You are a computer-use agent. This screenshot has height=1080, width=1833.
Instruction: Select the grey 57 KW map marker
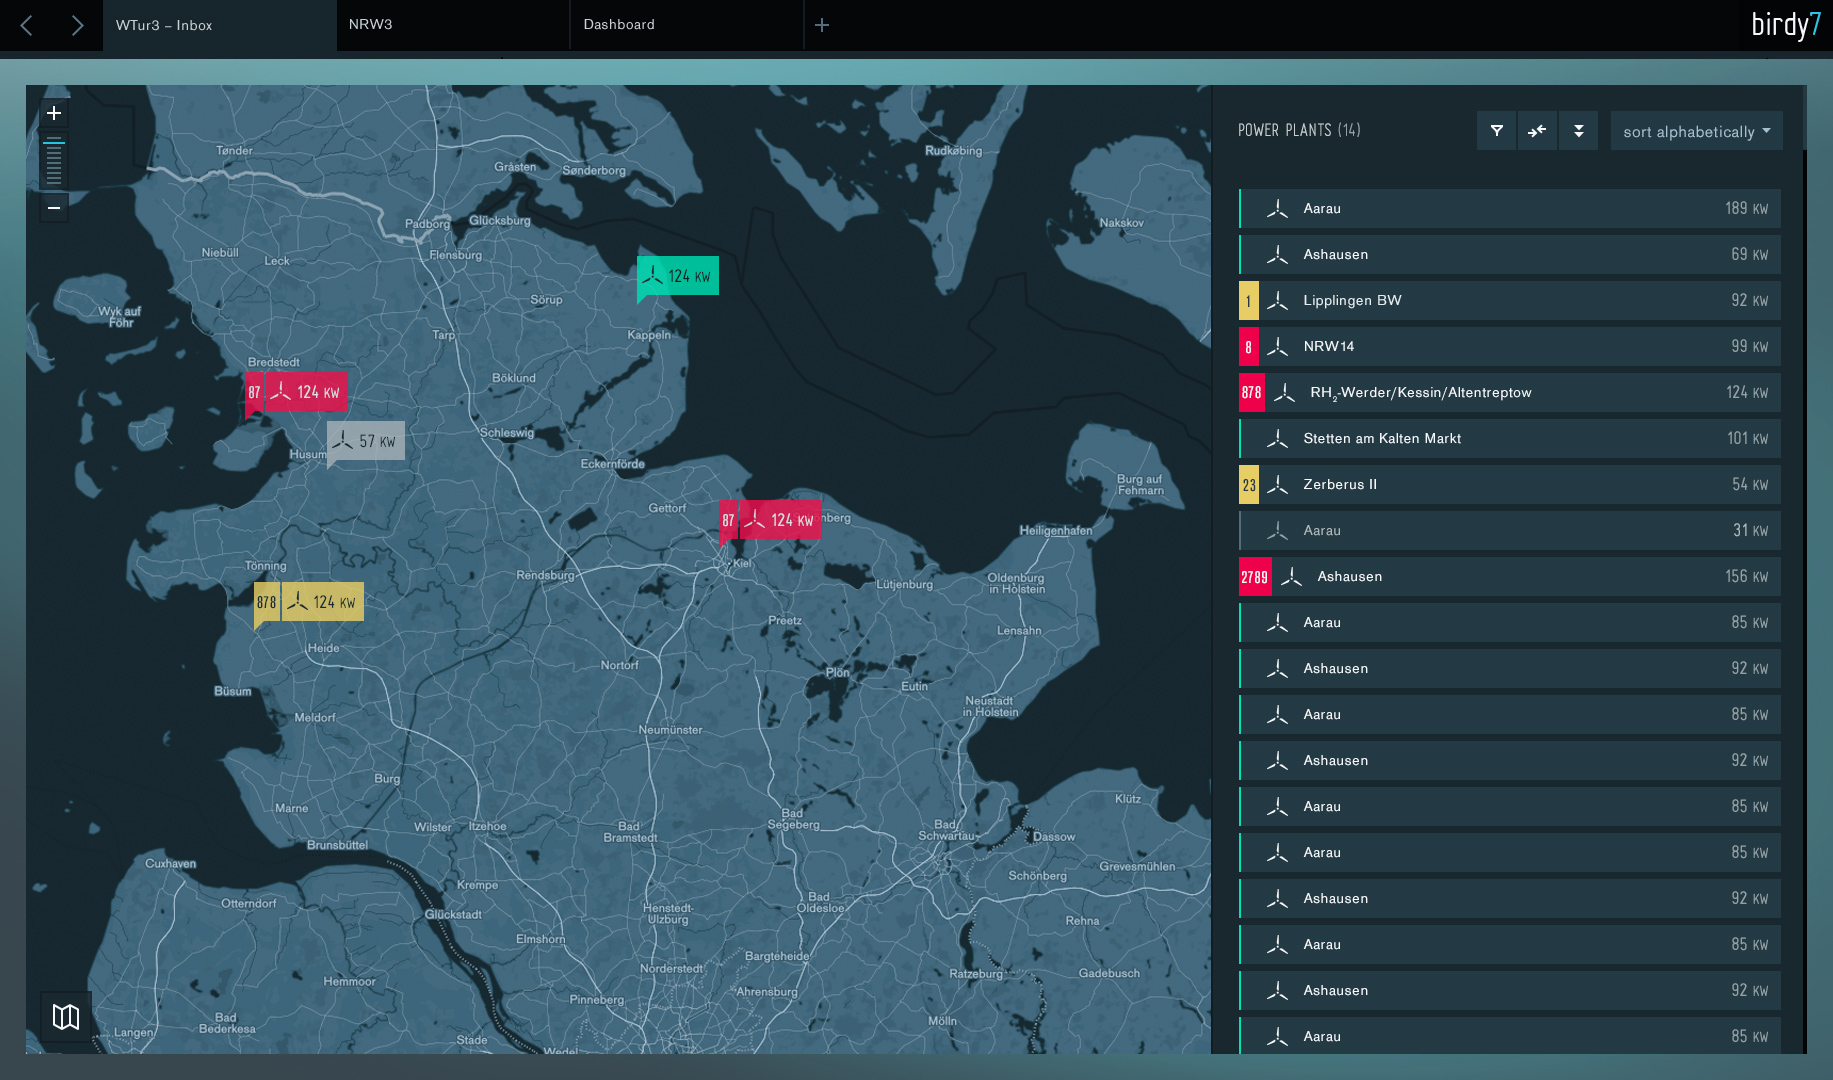coord(366,441)
